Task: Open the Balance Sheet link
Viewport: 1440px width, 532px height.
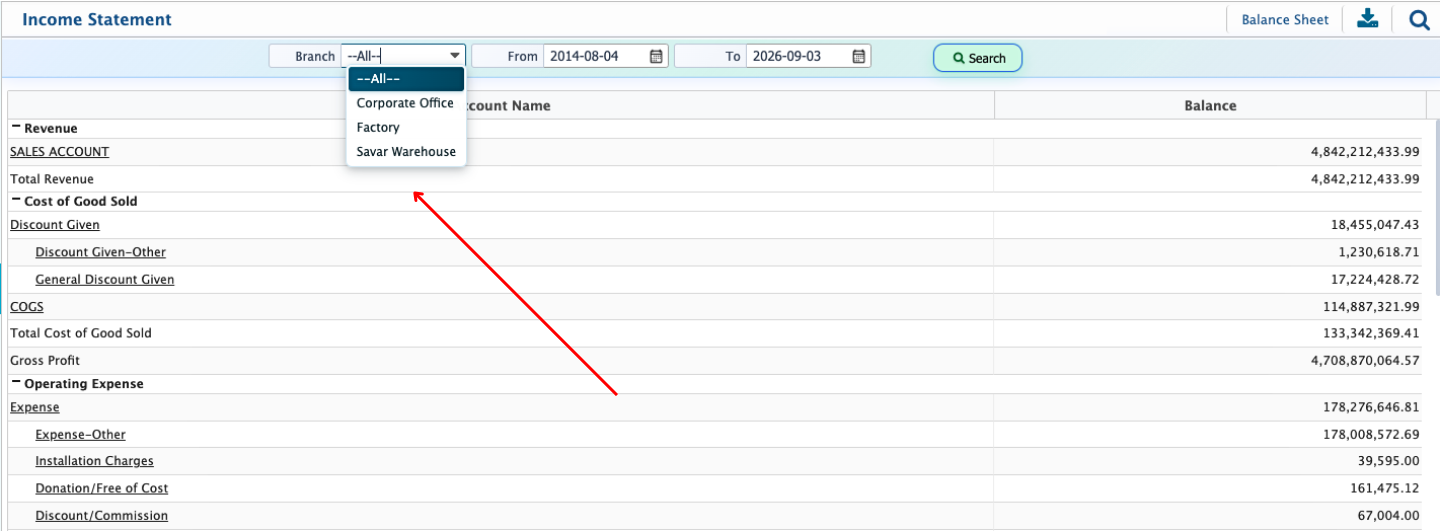Action: 1285,19
